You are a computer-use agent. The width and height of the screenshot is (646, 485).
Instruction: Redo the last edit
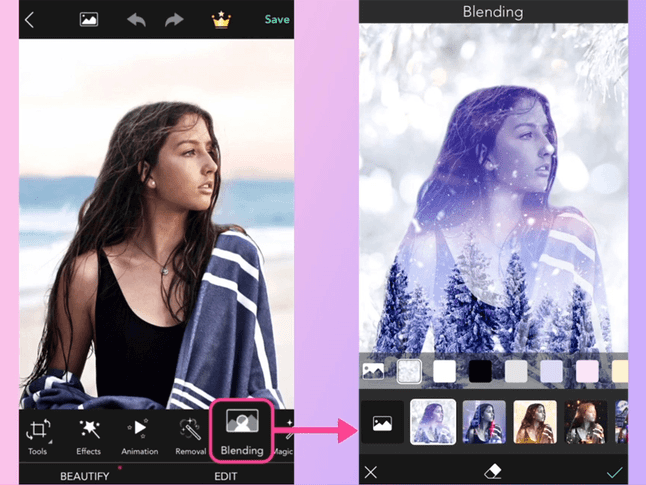(x=176, y=19)
